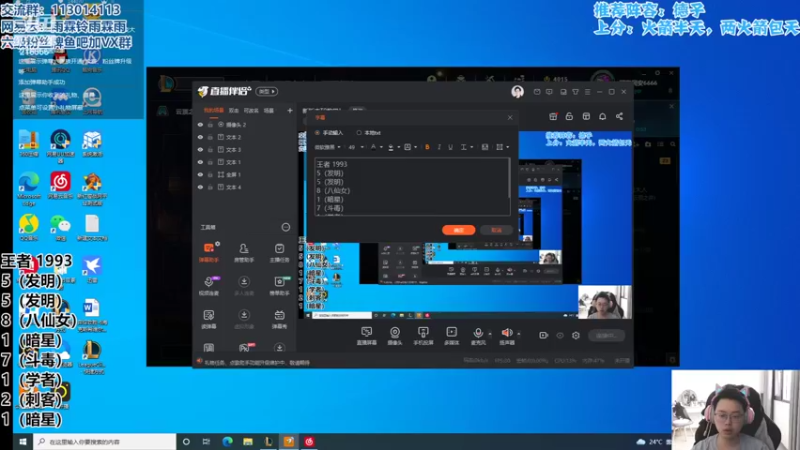Viewport: 800px width, 450px height.
Task: Switch to the first orange scene tab
Action: coord(213,110)
